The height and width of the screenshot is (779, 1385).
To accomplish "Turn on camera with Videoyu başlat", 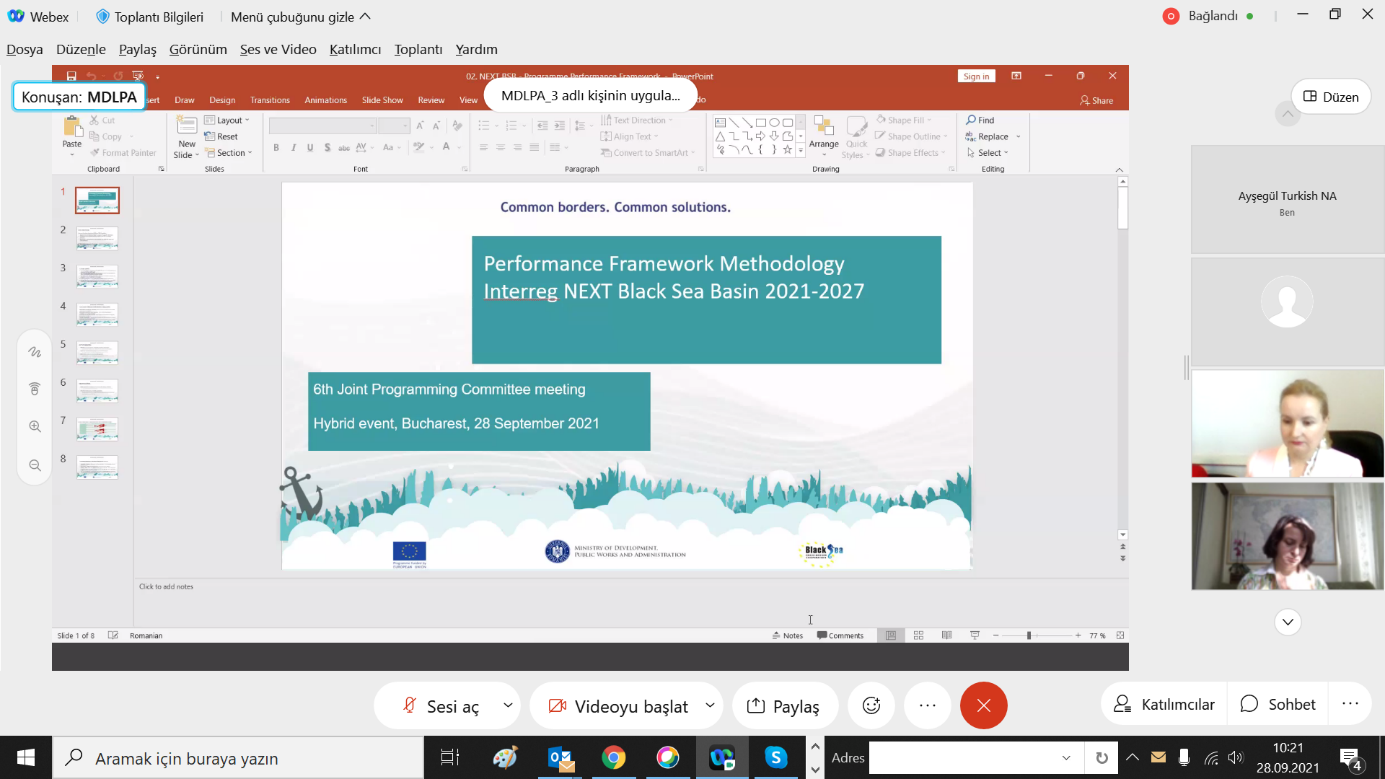I will [x=618, y=706].
